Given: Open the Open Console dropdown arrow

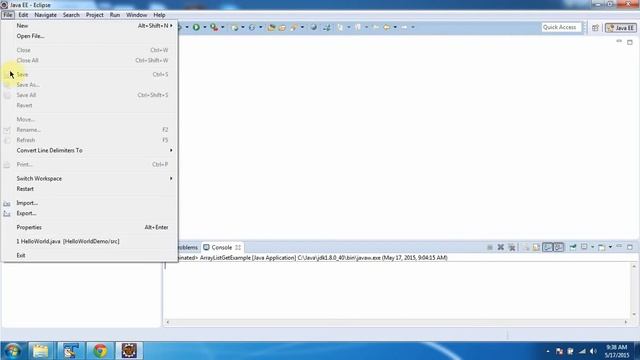Looking at the screenshot, I should pos(610,247).
